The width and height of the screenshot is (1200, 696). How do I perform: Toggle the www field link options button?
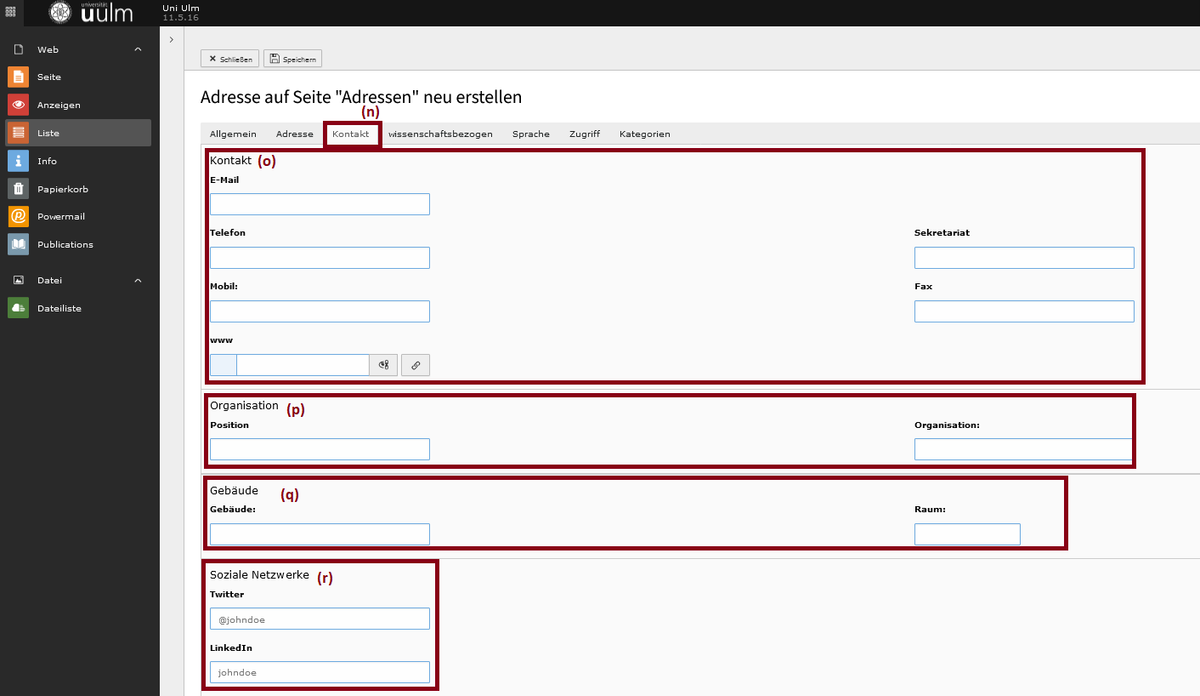(x=383, y=365)
